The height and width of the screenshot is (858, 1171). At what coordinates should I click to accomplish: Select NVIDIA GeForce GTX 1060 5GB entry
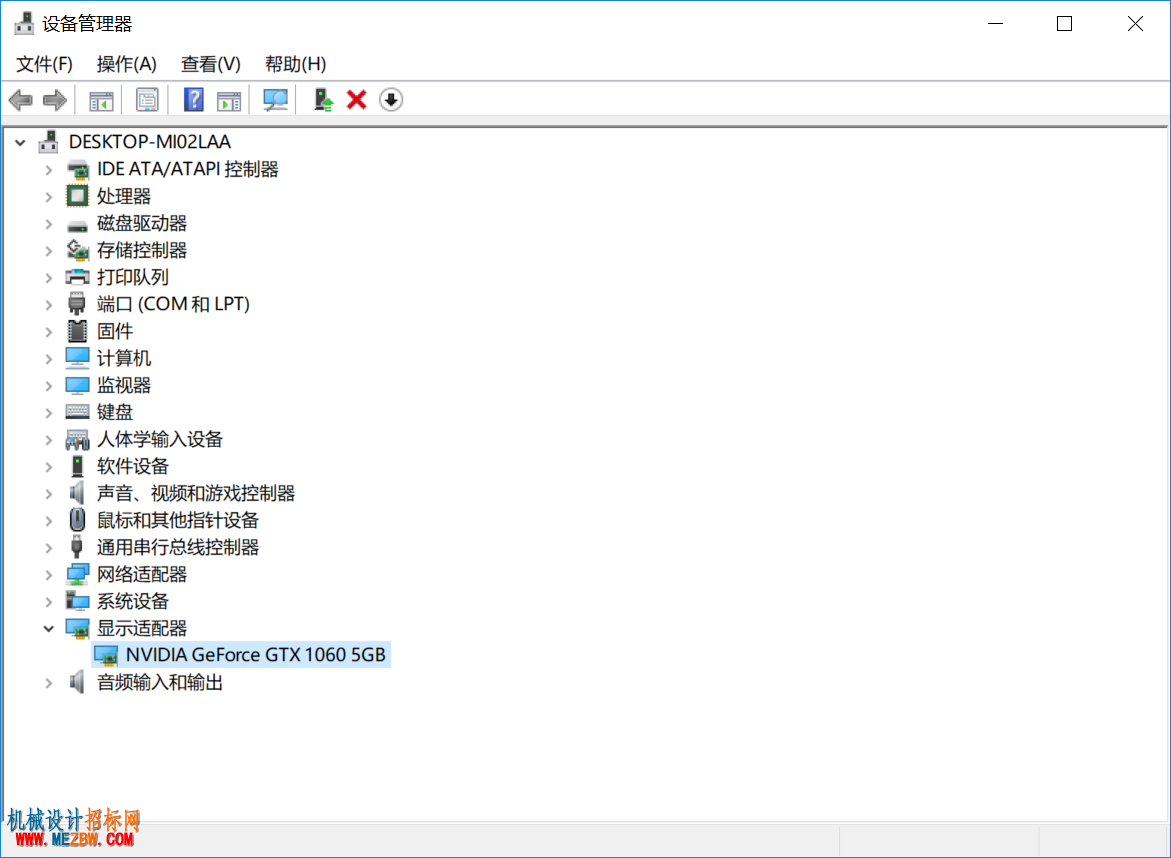pos(255,655)
